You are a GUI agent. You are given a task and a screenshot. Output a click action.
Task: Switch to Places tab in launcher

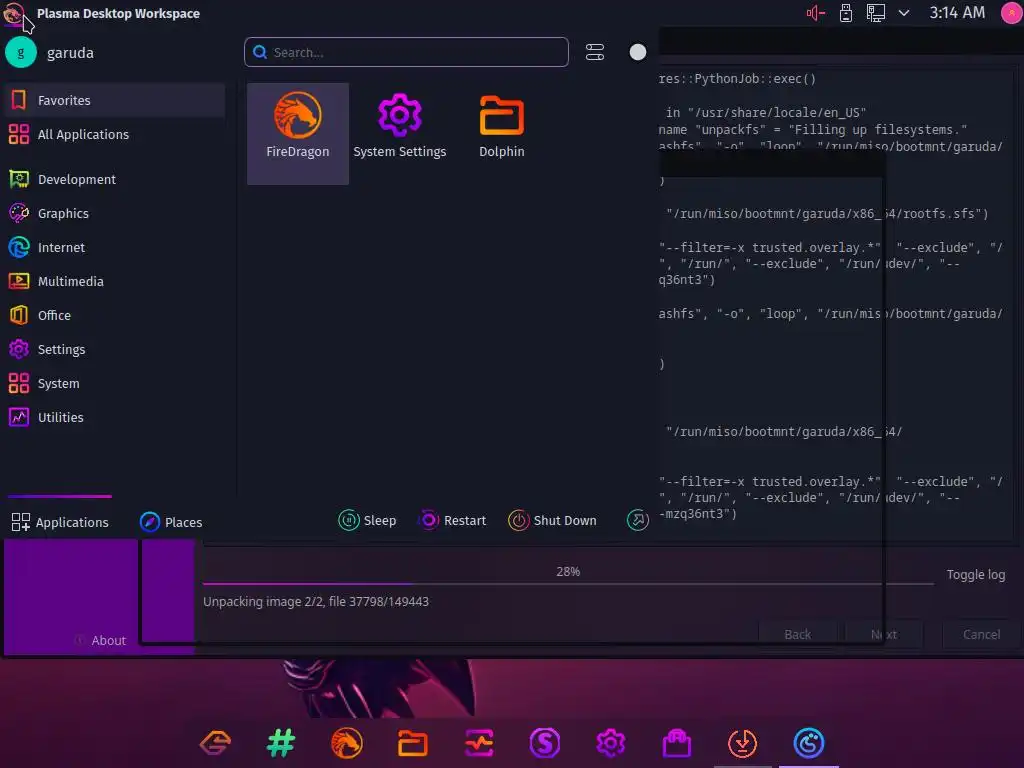pos(171,522)
